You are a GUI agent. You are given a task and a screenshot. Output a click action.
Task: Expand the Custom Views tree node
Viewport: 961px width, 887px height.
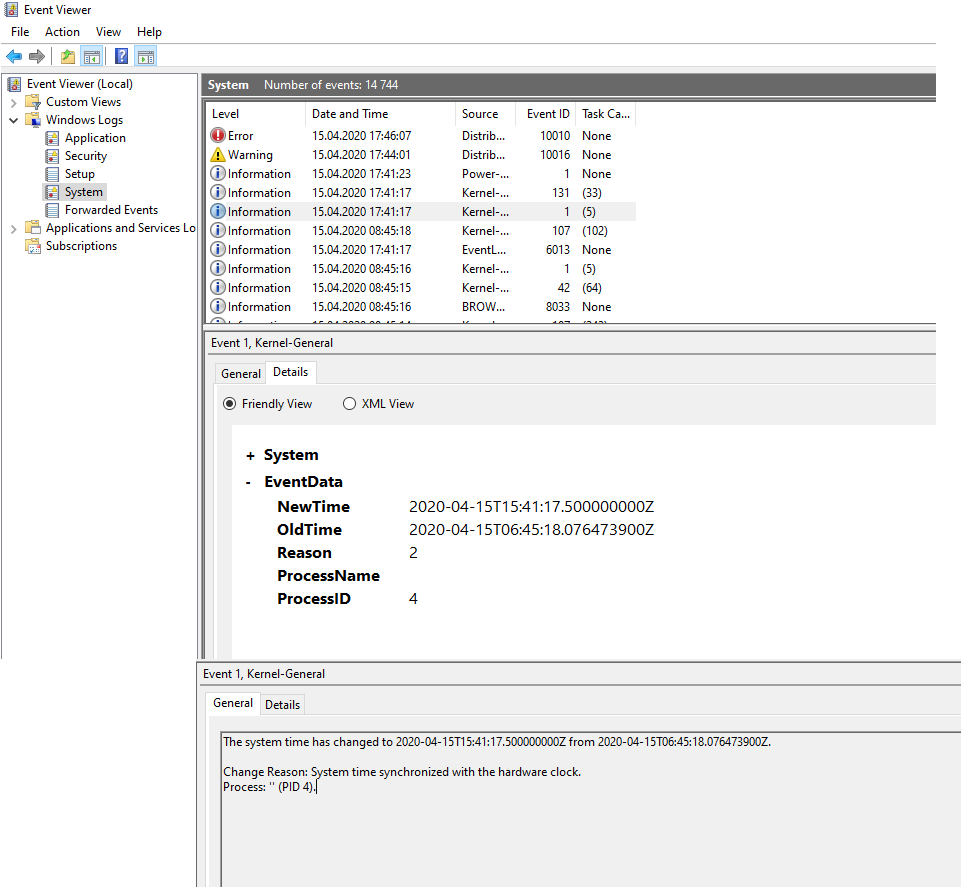[x=13, y=102]
